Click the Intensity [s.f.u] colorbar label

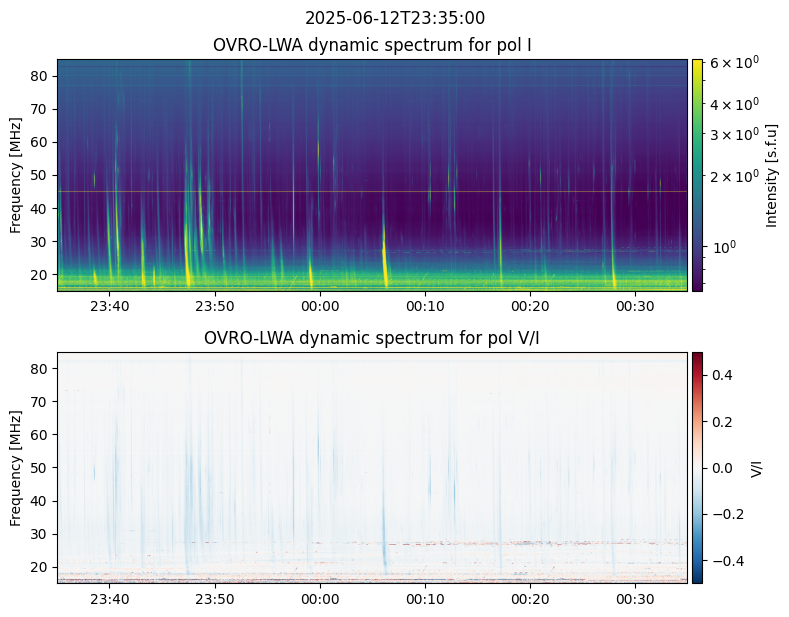point(771,175)
